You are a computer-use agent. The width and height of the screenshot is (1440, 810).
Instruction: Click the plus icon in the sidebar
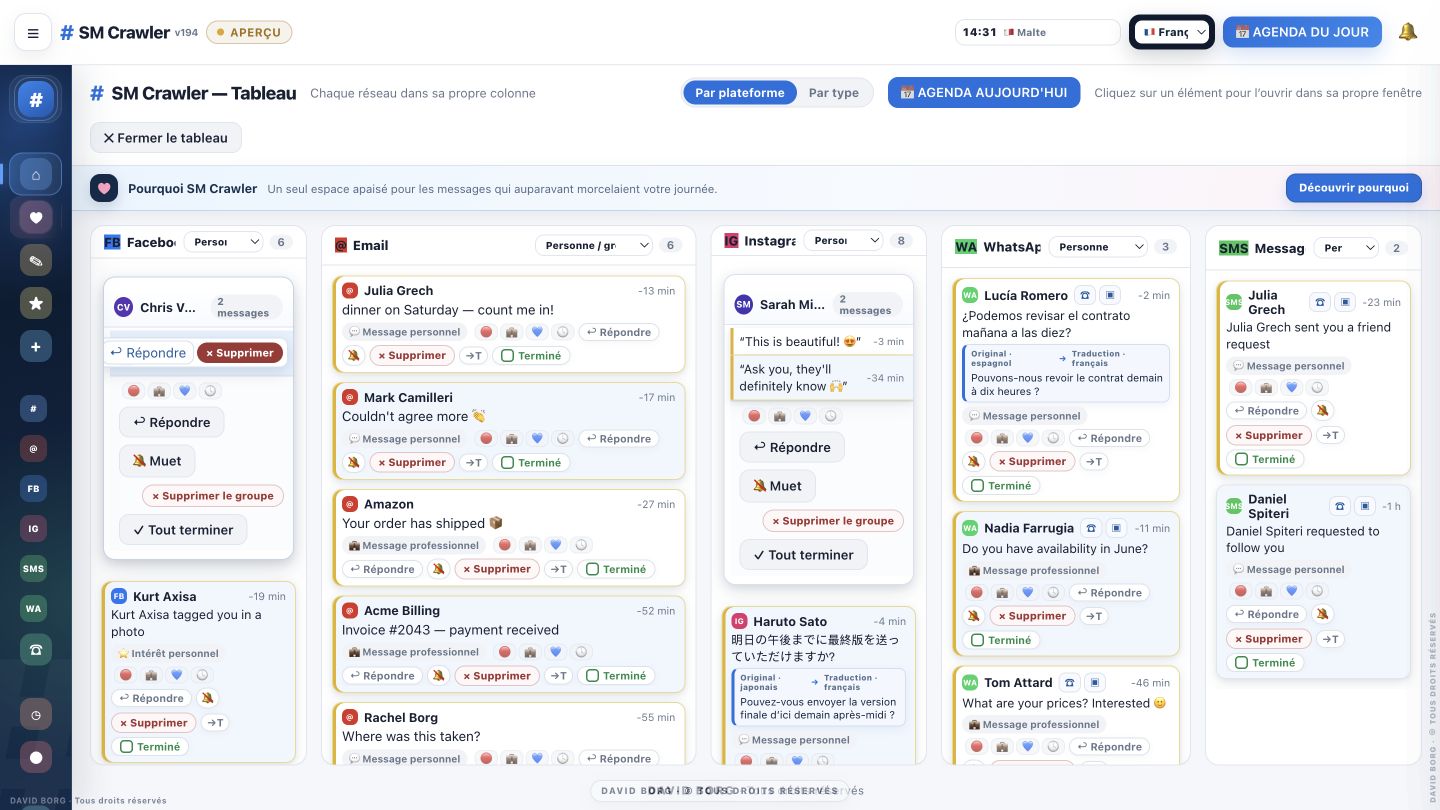(36, 346)
